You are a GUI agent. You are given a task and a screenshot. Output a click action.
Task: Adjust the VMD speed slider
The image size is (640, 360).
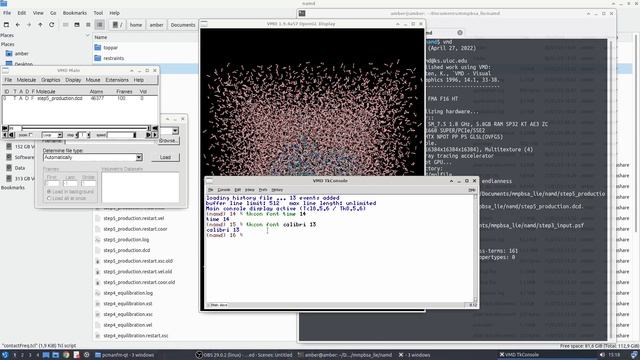tap(121, 135)
